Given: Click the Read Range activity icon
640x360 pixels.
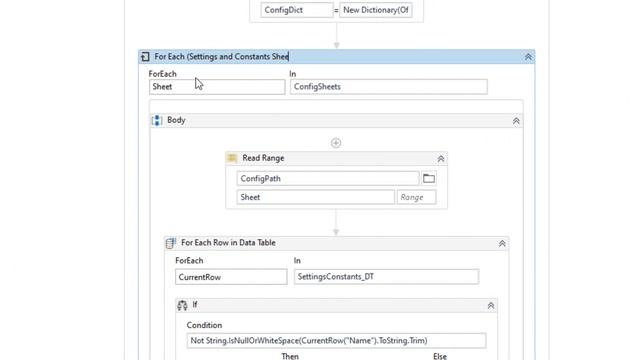Looking at the screenshot, I should pos(232,158).
